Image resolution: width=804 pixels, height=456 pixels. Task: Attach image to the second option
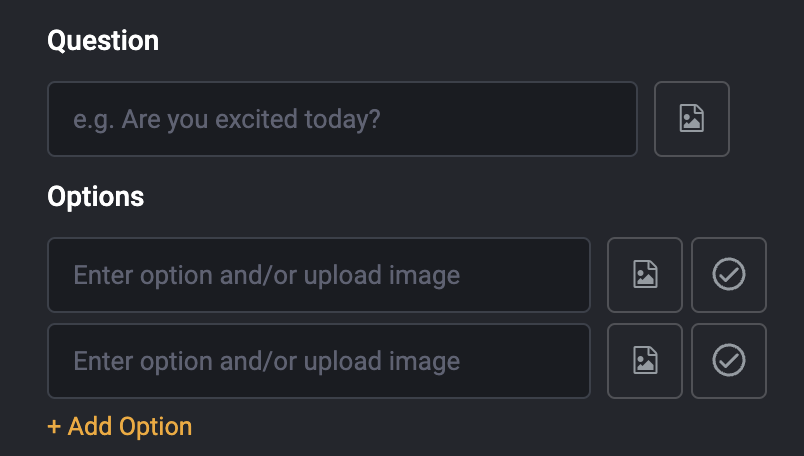click(645, 361)
